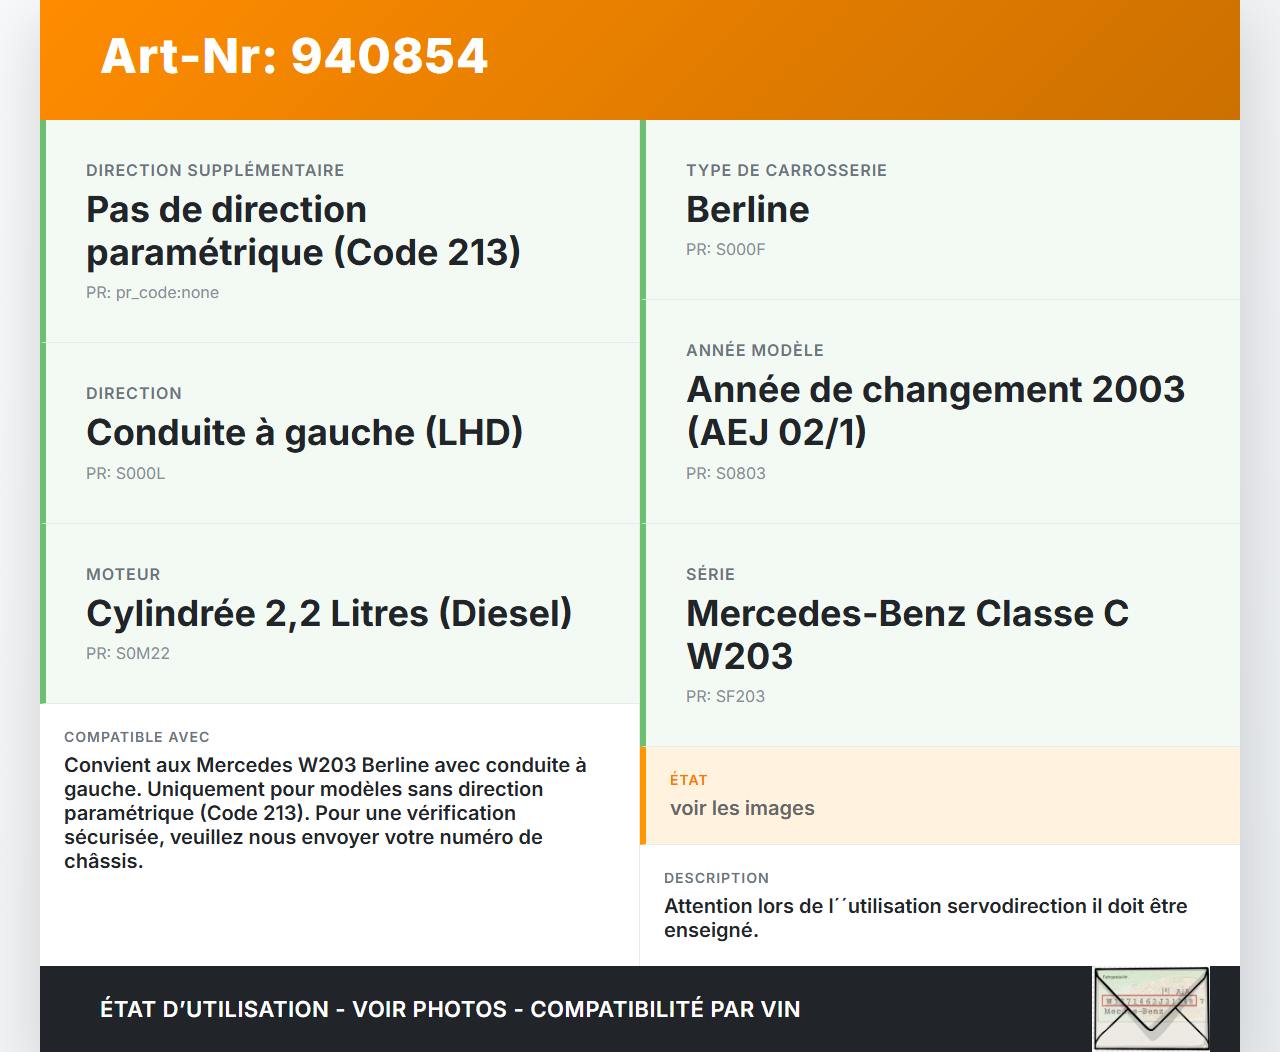This screenshot has height=1052, width=1280.
Task: Click the footer 'État d'utilisation' banner text
Action: (450, 1010)
